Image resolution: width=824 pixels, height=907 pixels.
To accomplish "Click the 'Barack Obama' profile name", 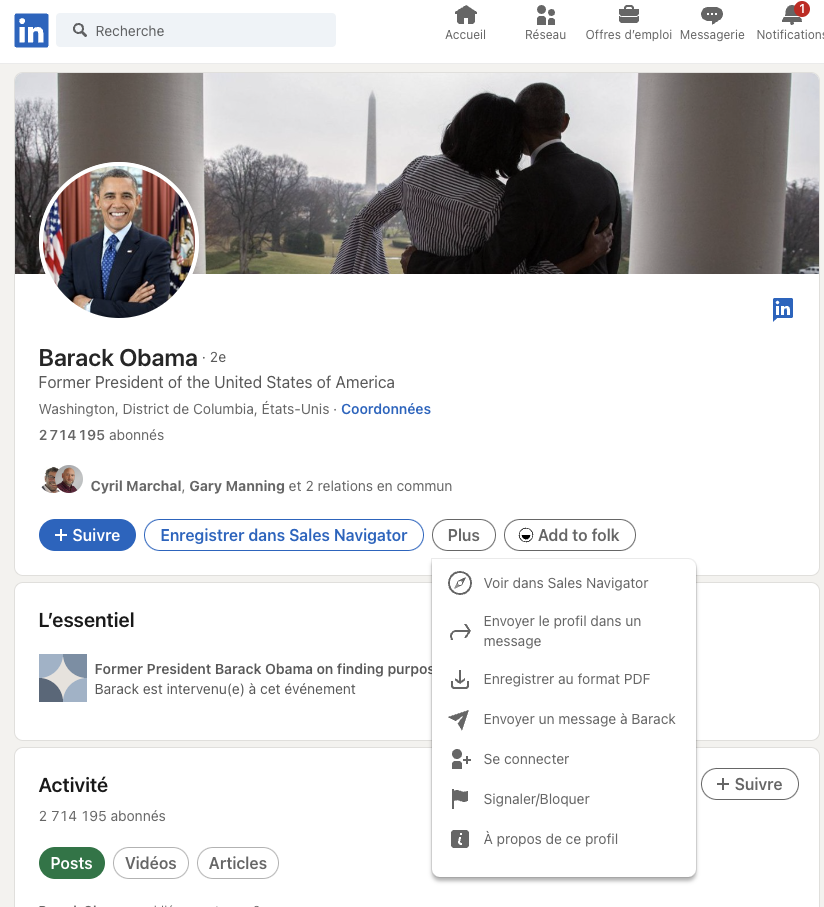I will 118,358.
